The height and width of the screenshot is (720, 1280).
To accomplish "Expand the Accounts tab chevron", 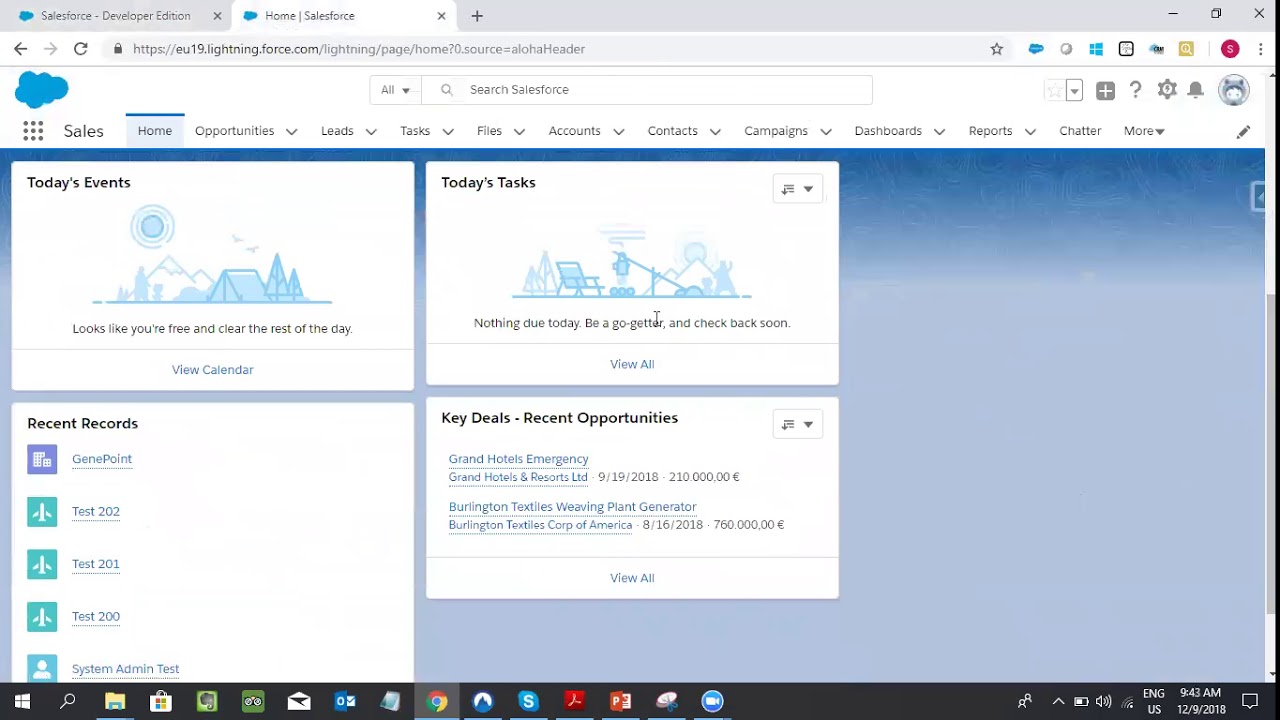I will pos(618,132).
